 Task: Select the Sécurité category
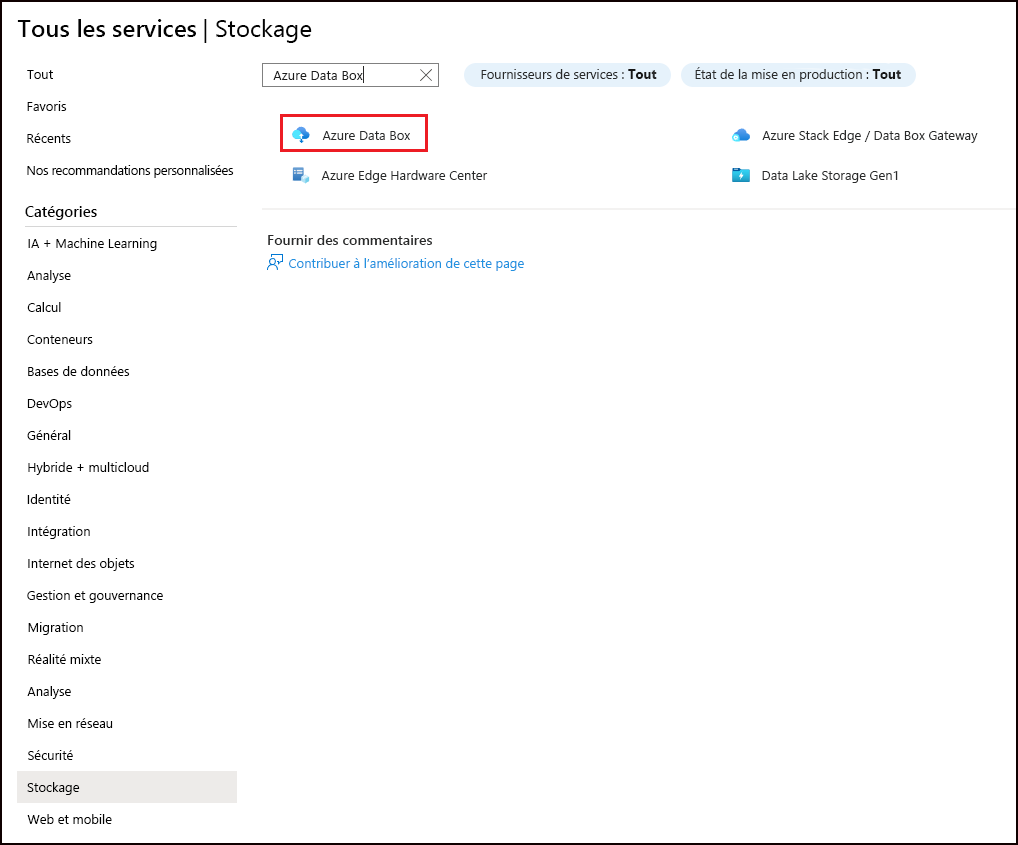pyautogui.click(x=50, y=755)
